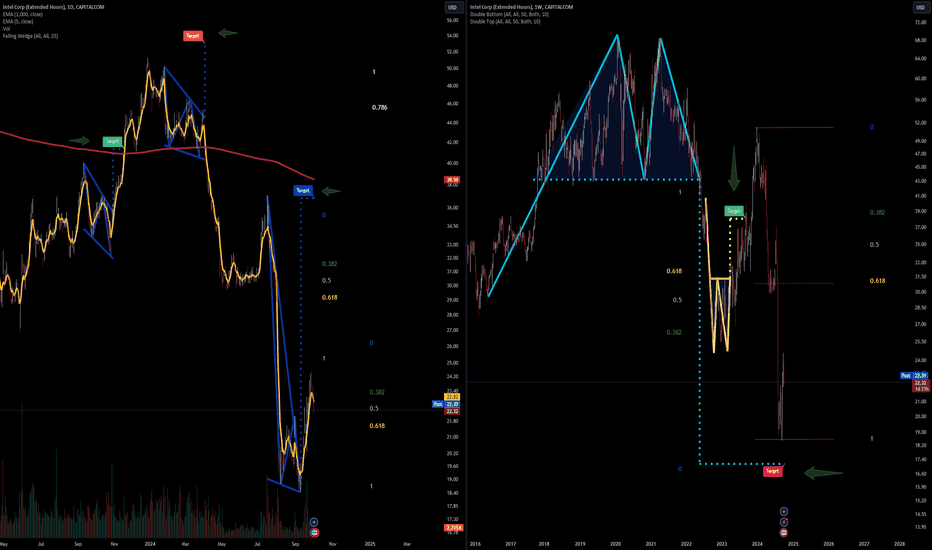Click the 13.95 price tick on right axis

tap(920, 527)
